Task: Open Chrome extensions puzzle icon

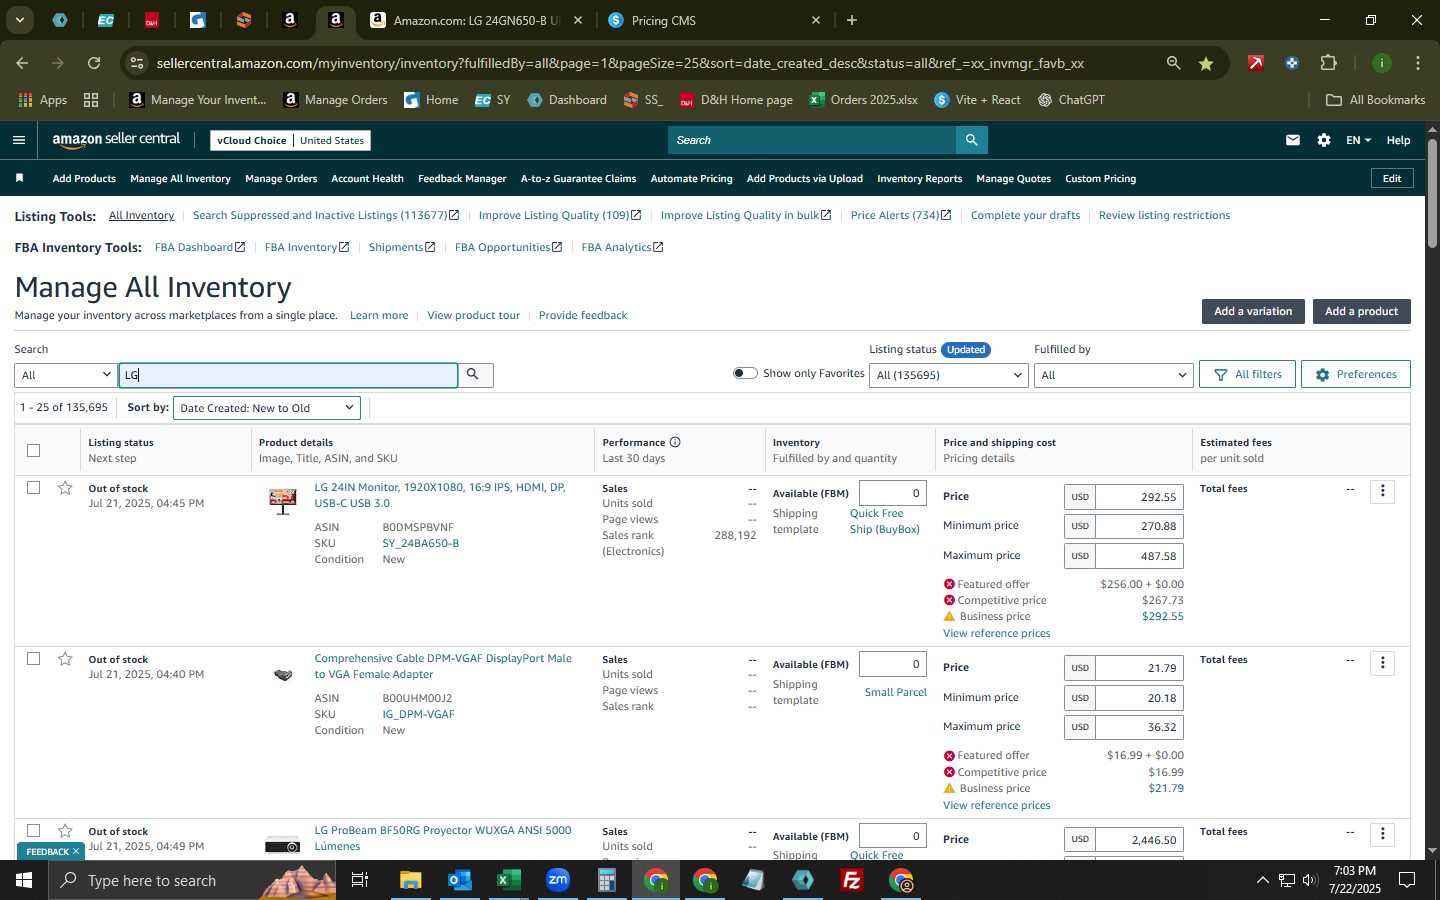Action: point(1328,63)
